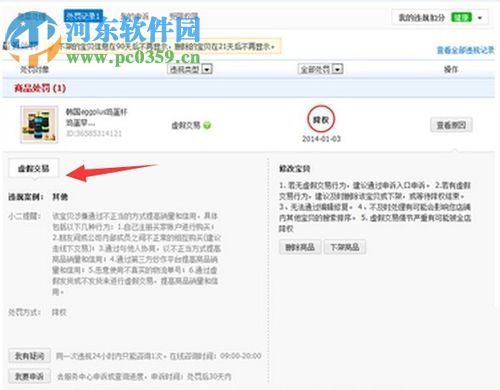Open the 全部处罚 dropdown

(320, 69)
